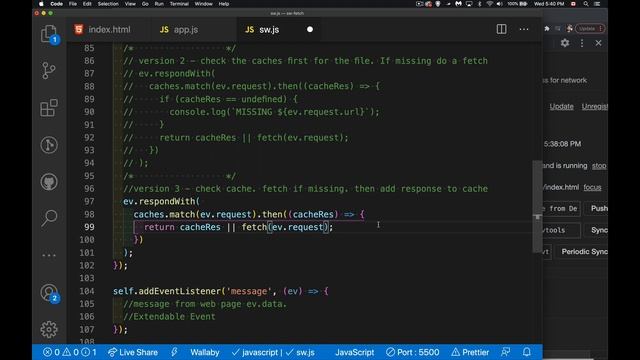
Task: Change JavaScript language mode in status bar
Action: [354, 352]
